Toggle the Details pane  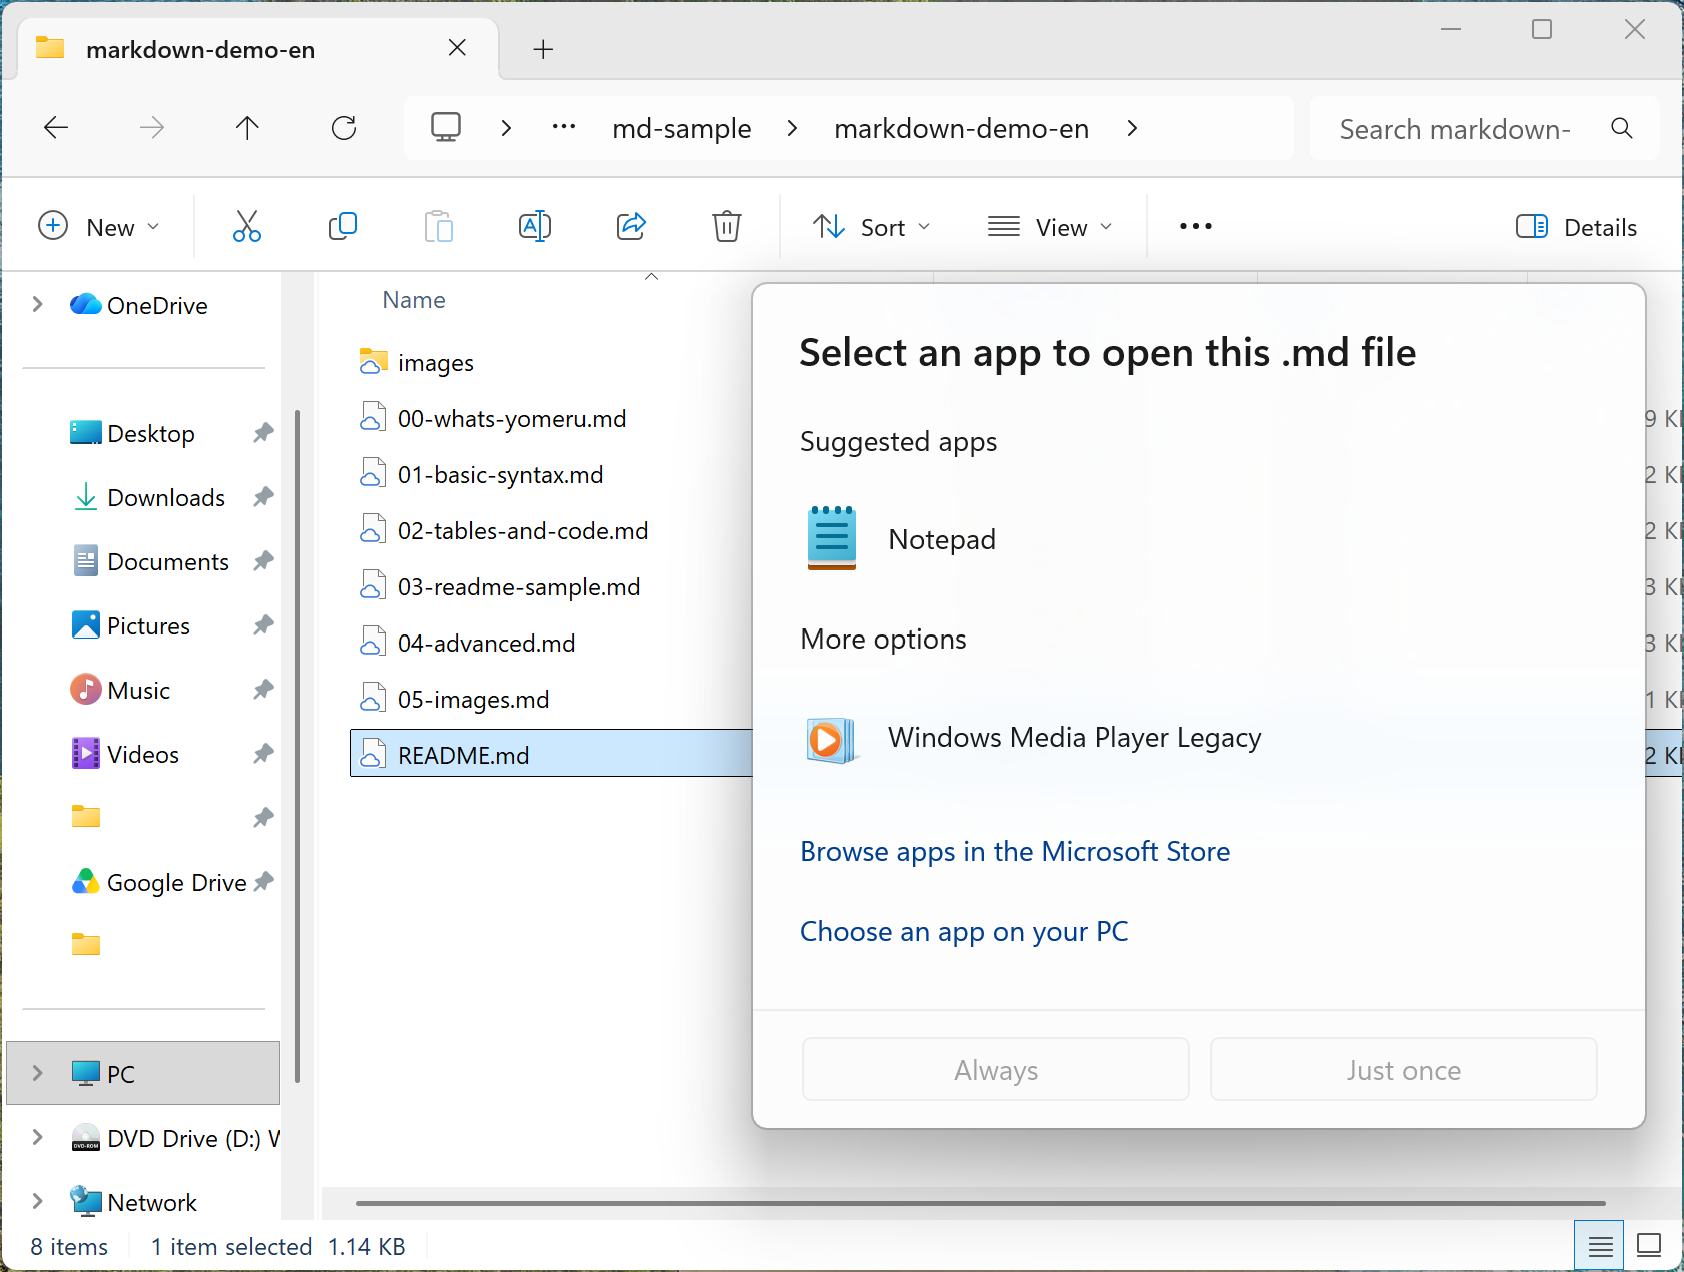click(x=1577, y=227)
